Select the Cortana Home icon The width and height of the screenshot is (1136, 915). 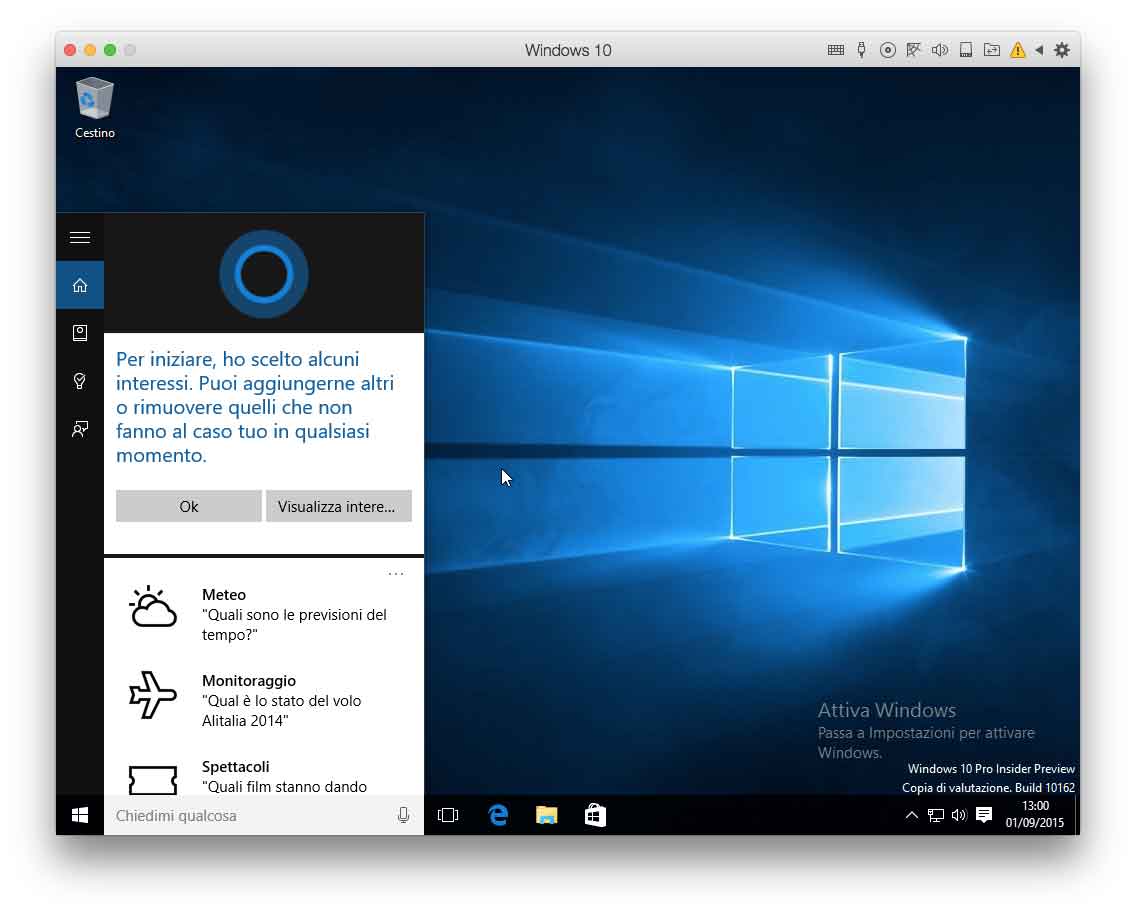coord(80,285)
